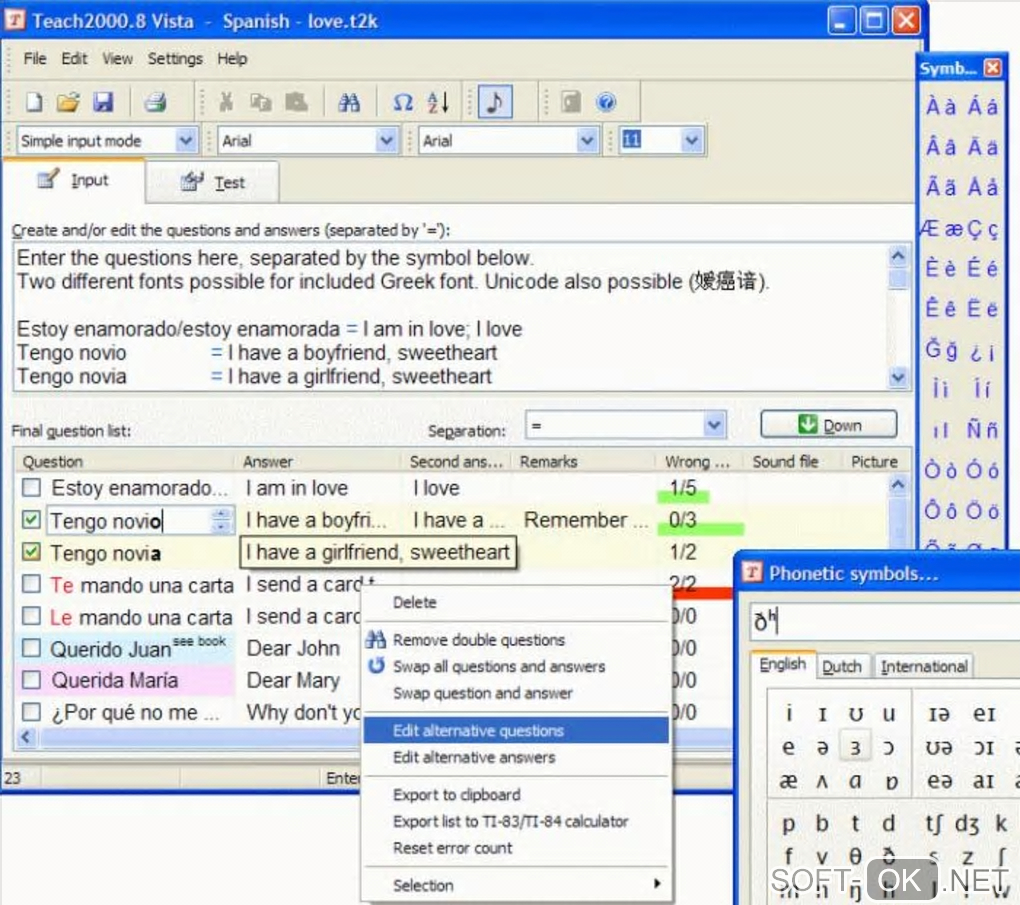Open the Settings menu

tap(175, 59)
